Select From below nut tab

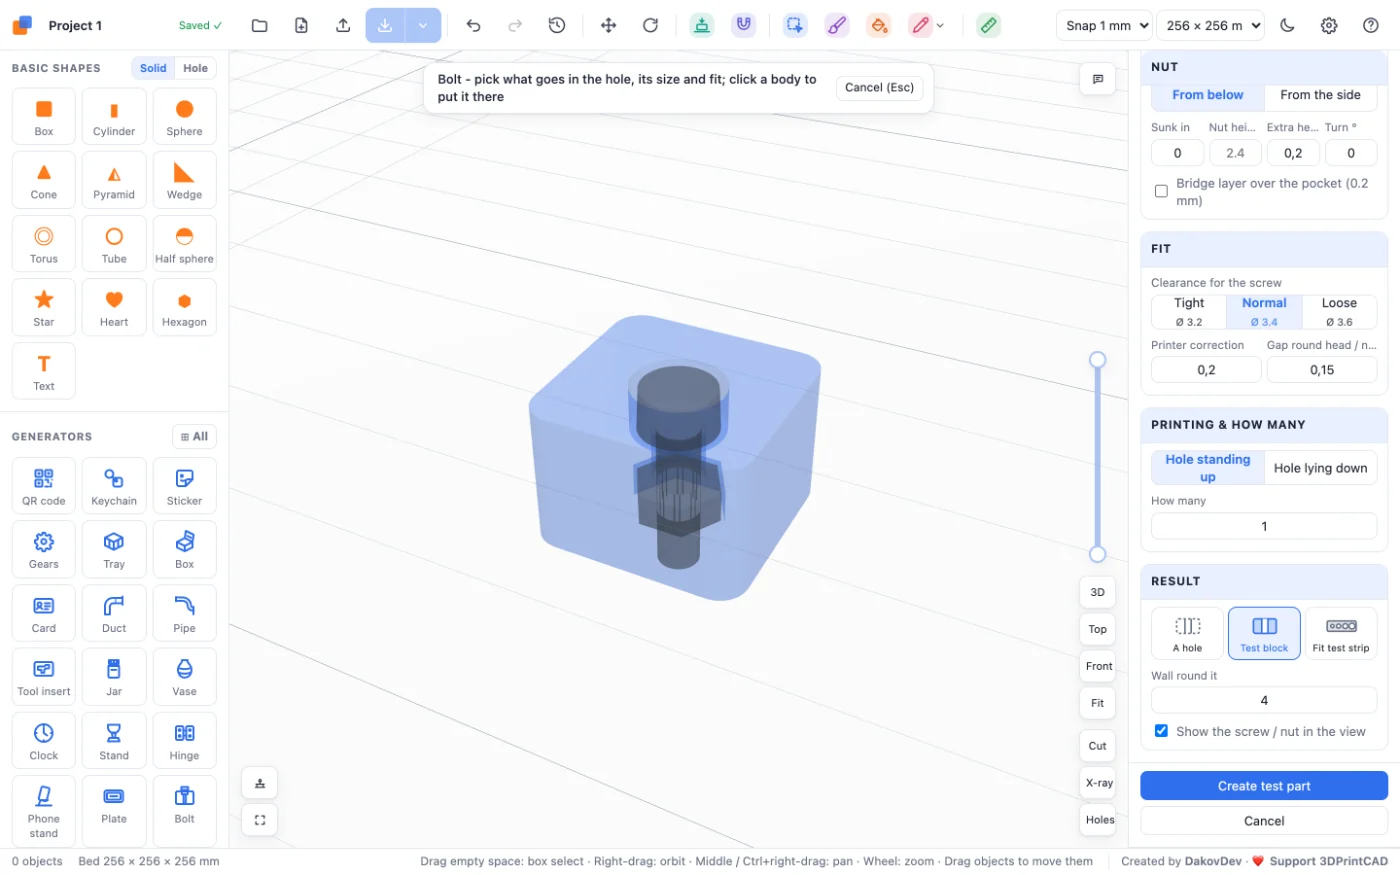pos(1208,95)
